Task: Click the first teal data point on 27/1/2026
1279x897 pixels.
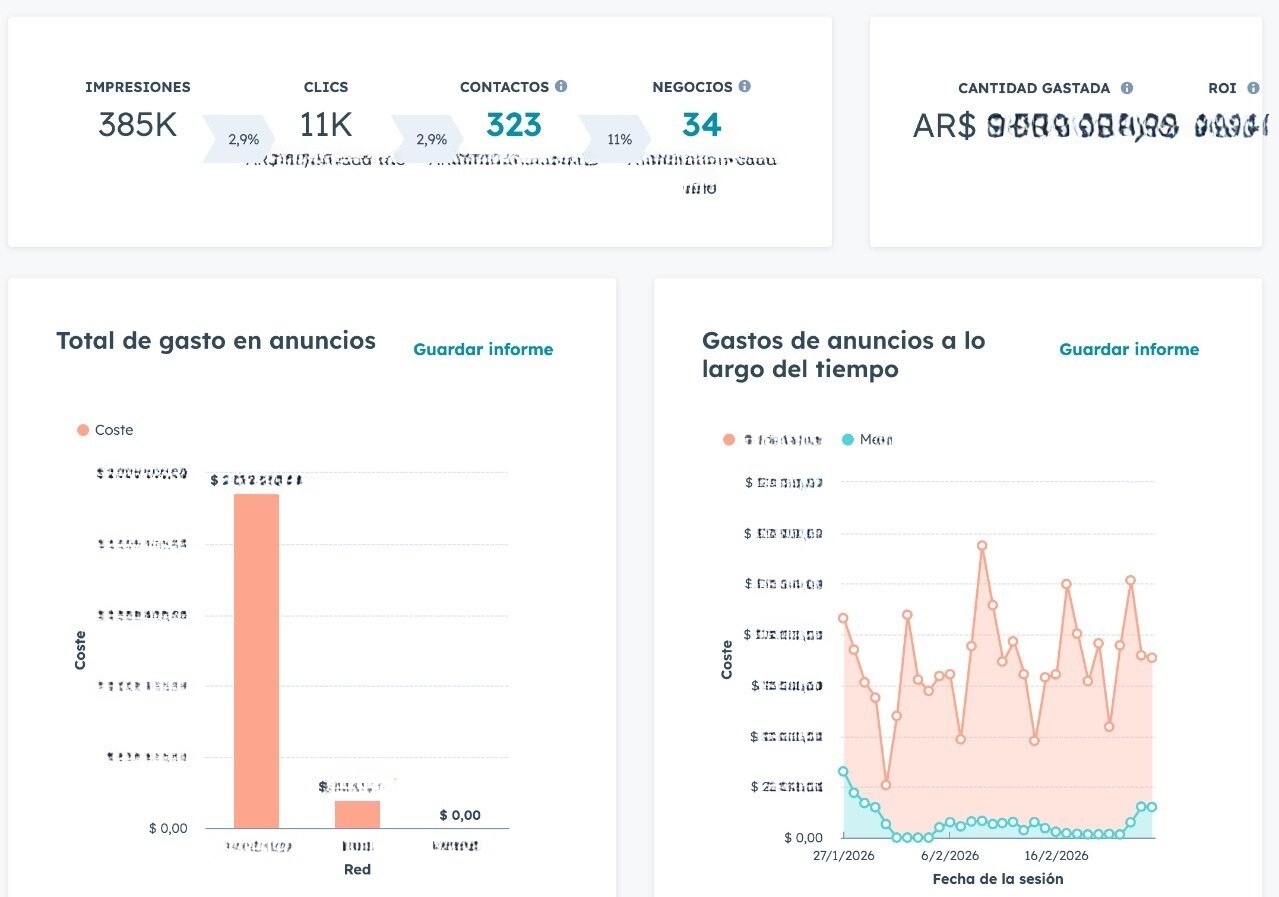Action: click(x=843, y=771)
